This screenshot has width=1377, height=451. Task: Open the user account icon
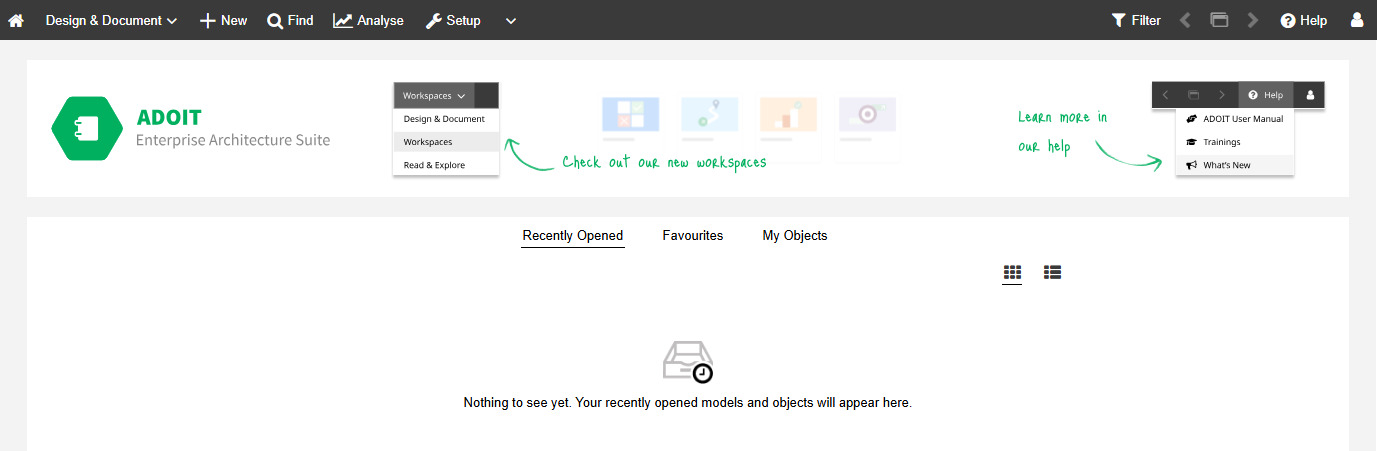1357,20
